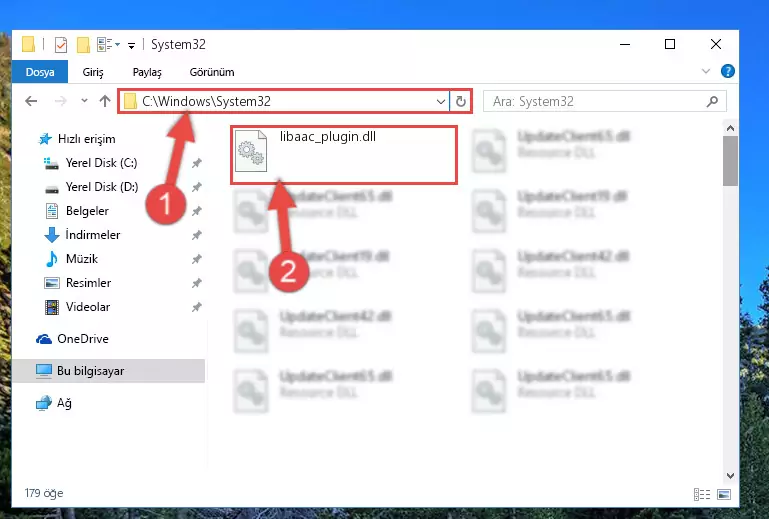769x519 pixels.
Task: Click the pin icon next to Müzik
Action: pyautogui.click(x=197, y=259)
